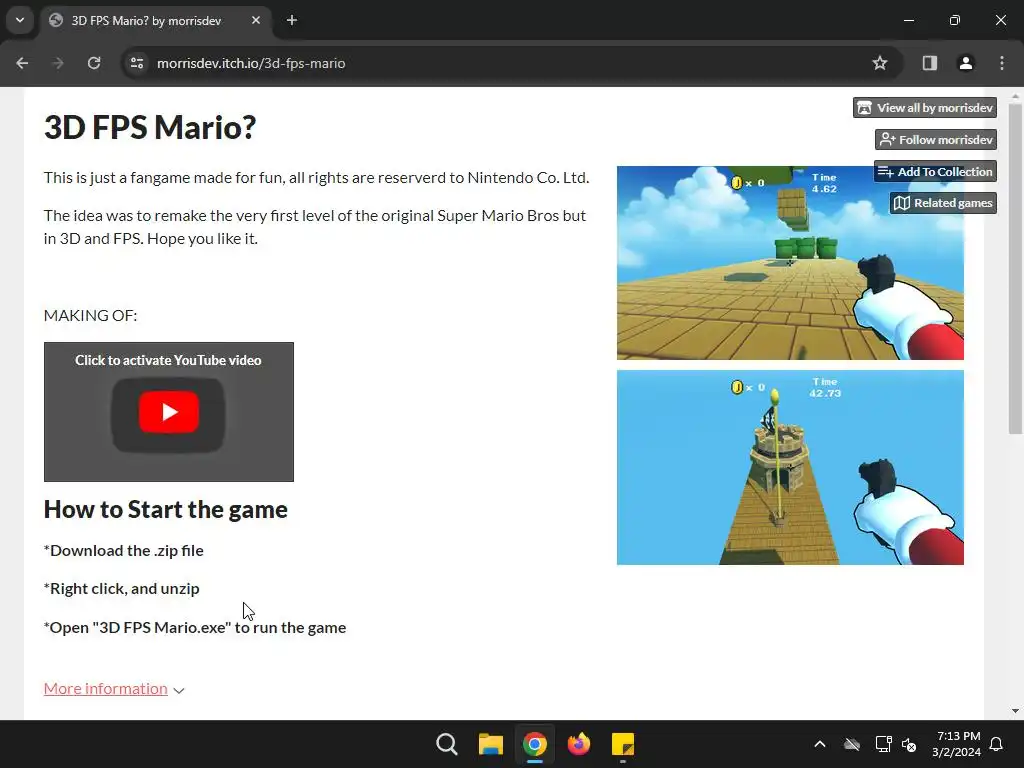Click the Open "3D FPS Mario.exe" instruction
1024x768 pixels.
[195, 628]
